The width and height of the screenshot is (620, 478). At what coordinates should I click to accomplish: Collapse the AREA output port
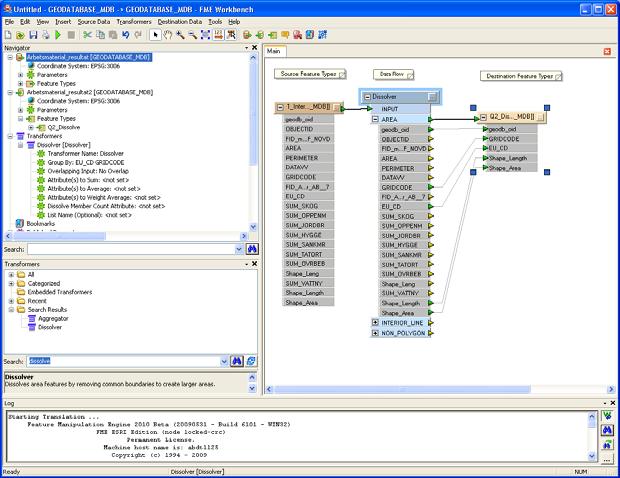(x=375, y=119)
